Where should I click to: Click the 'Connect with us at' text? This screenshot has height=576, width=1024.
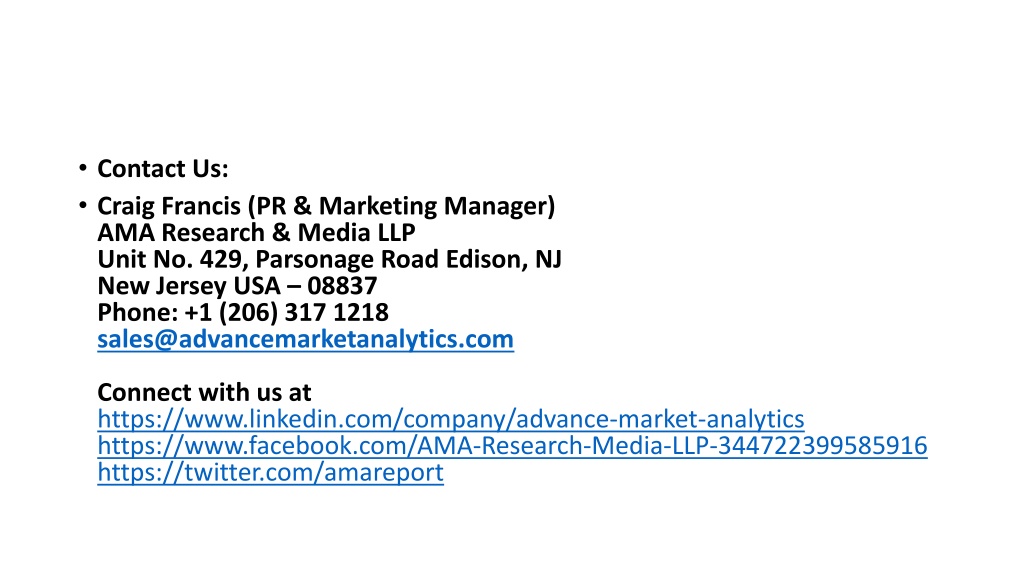204,392
